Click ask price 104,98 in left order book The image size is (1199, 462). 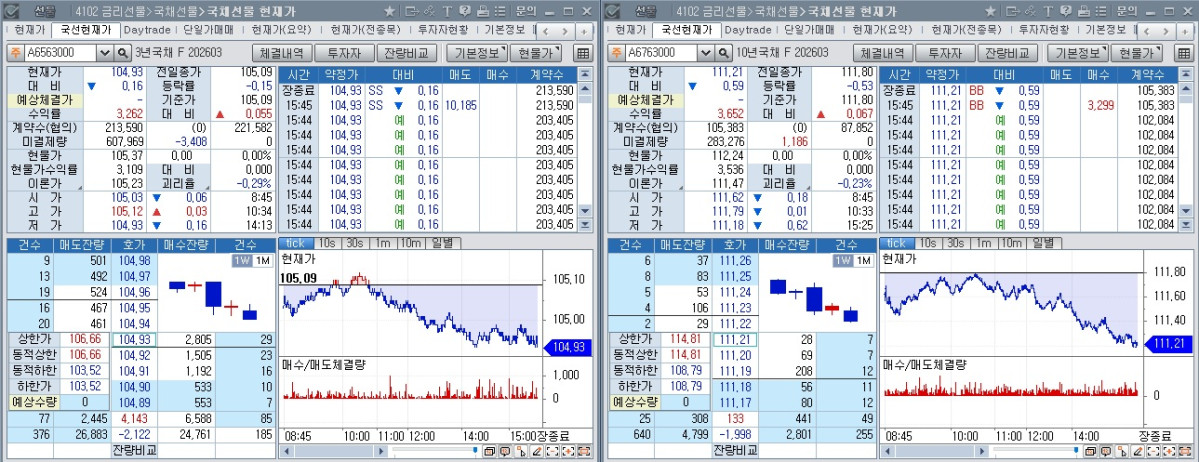135,261
